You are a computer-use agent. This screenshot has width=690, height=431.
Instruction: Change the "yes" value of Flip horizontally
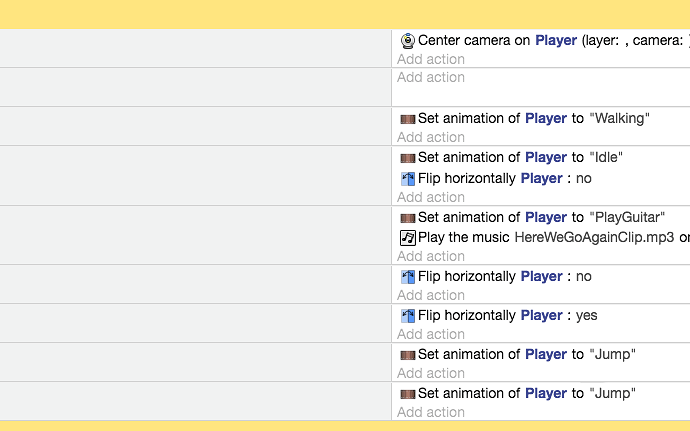coord(587,315)
